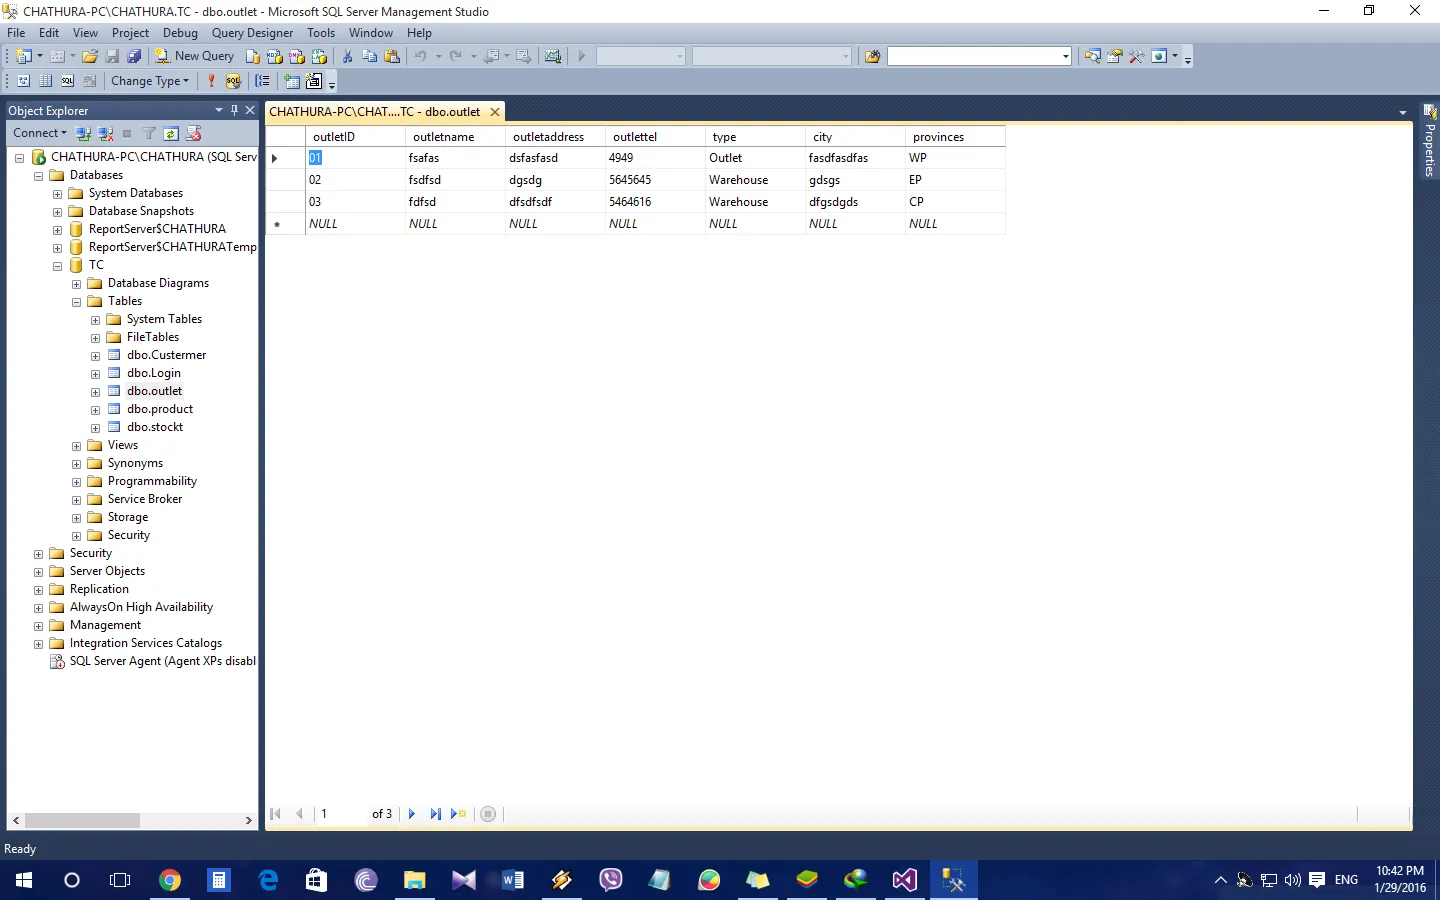1440x900 pixels.
Task: Click the Add New Derived Table icon
Action: tap(314, 81)
